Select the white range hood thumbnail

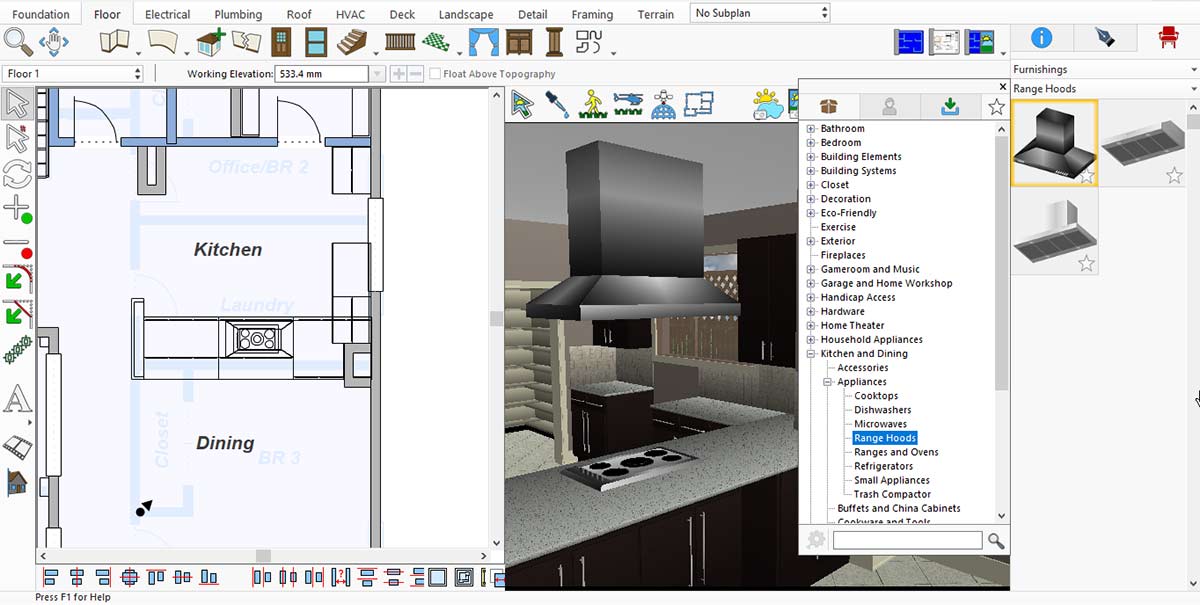[x=1054, y=231]
